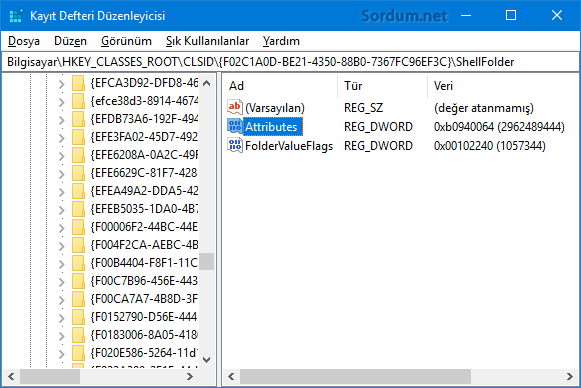This screenshot has height=388, width=581.
Task: Click tree pane scroll down arrow
Action: pos(207,359)
